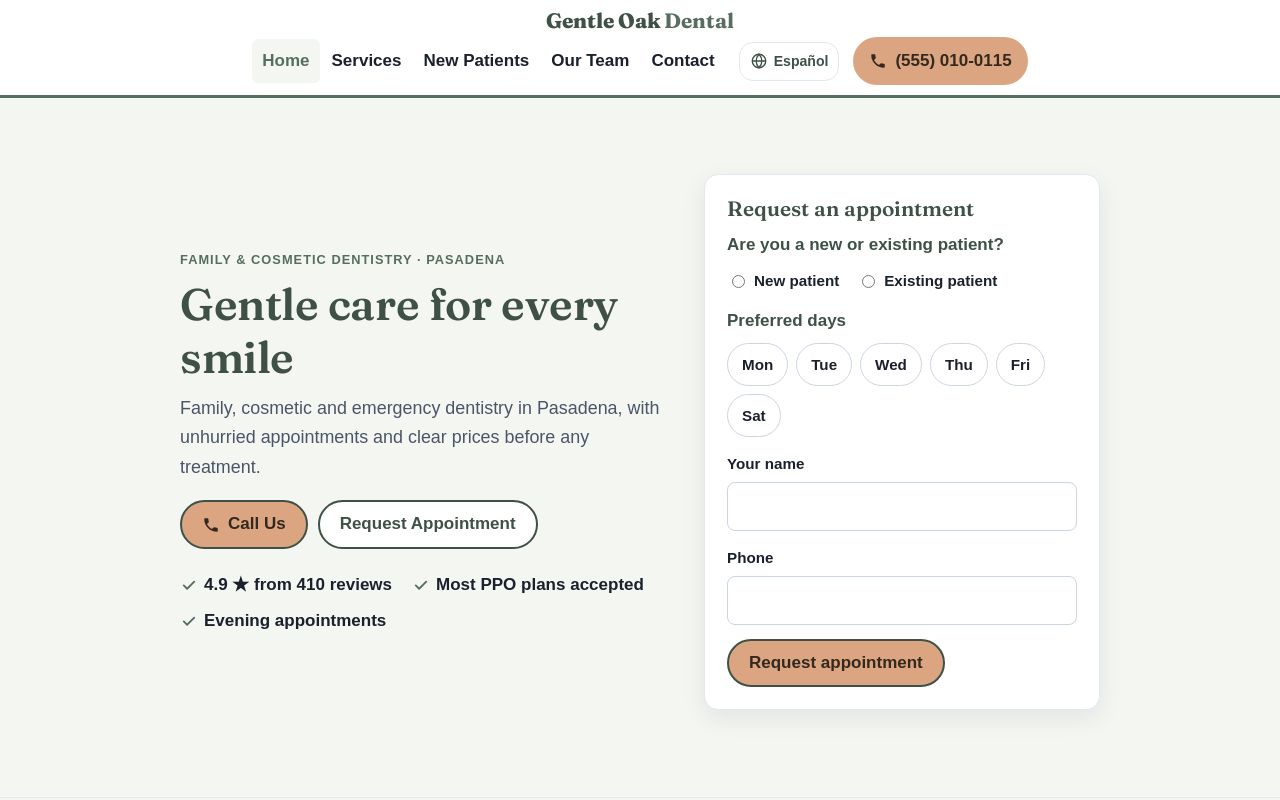Call the (555) 010-0115 header number
Screen dimensions: 1280x800
click(x=940, y=61)
